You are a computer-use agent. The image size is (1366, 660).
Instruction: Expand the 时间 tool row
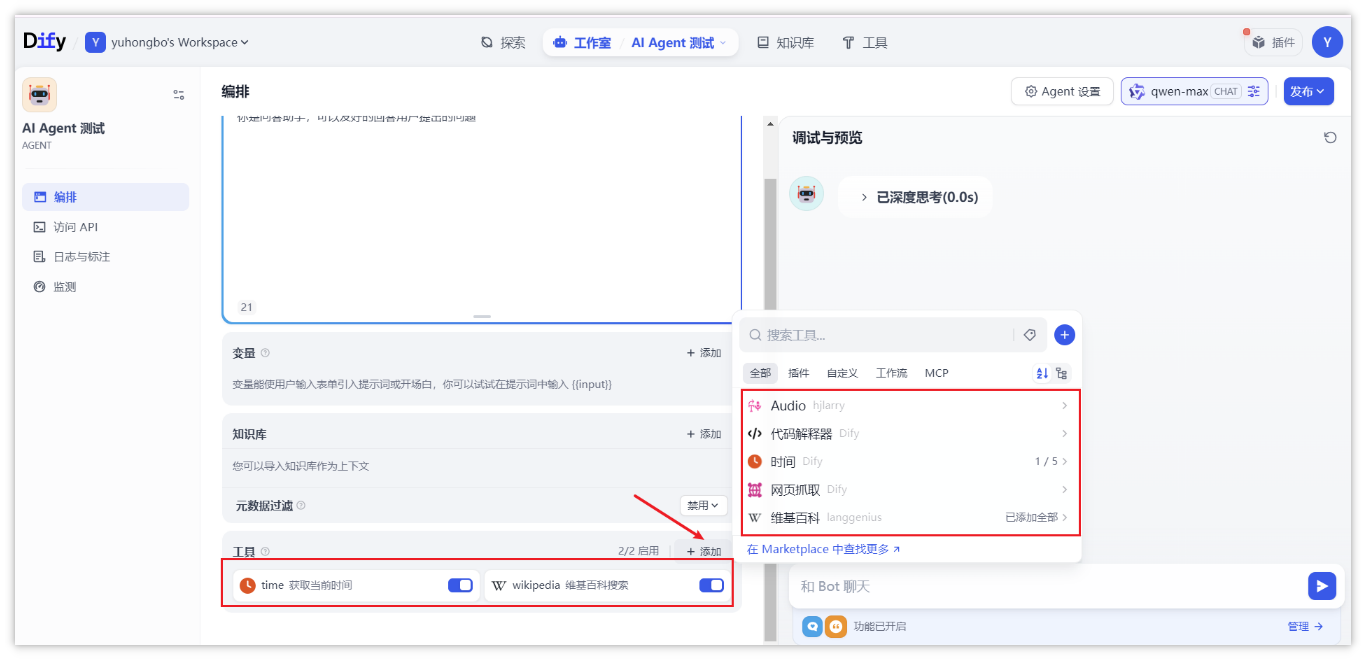pos(910,462)
